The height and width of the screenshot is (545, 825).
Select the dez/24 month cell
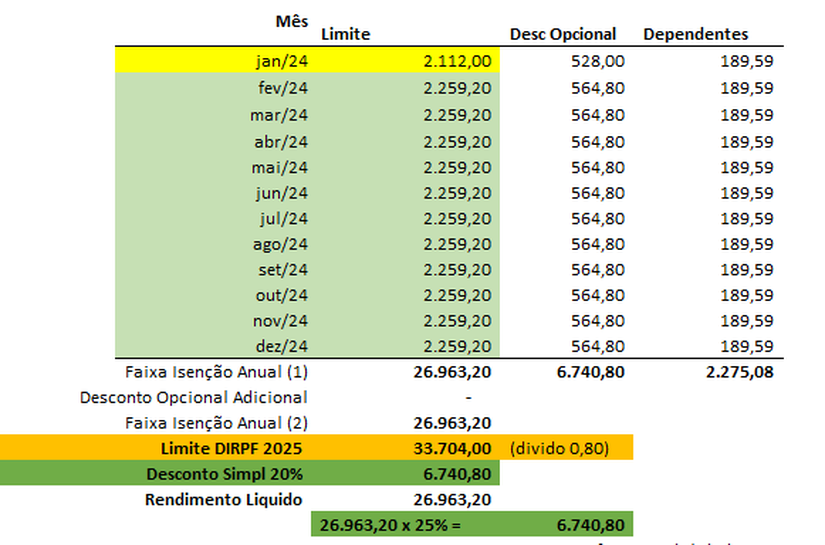[281, 346]
